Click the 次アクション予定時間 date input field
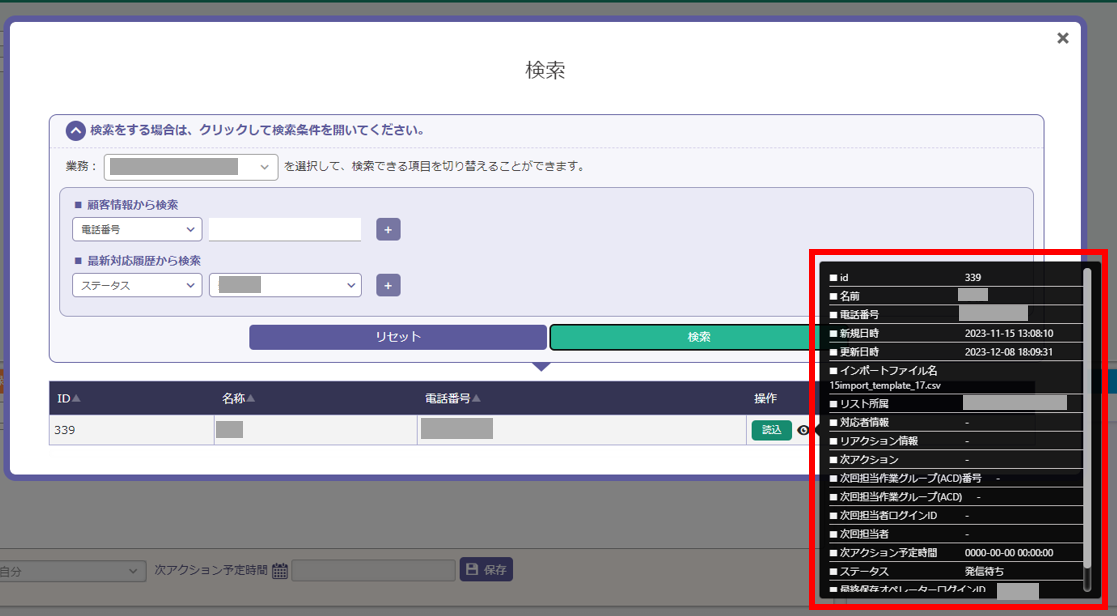 (373, 571)
